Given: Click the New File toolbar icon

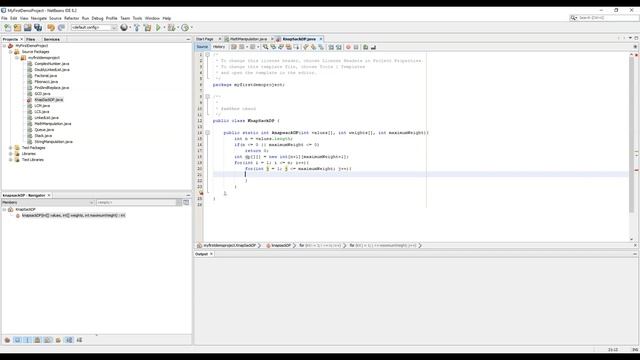Looking at the screenshot, I should (x=7, y=27).
